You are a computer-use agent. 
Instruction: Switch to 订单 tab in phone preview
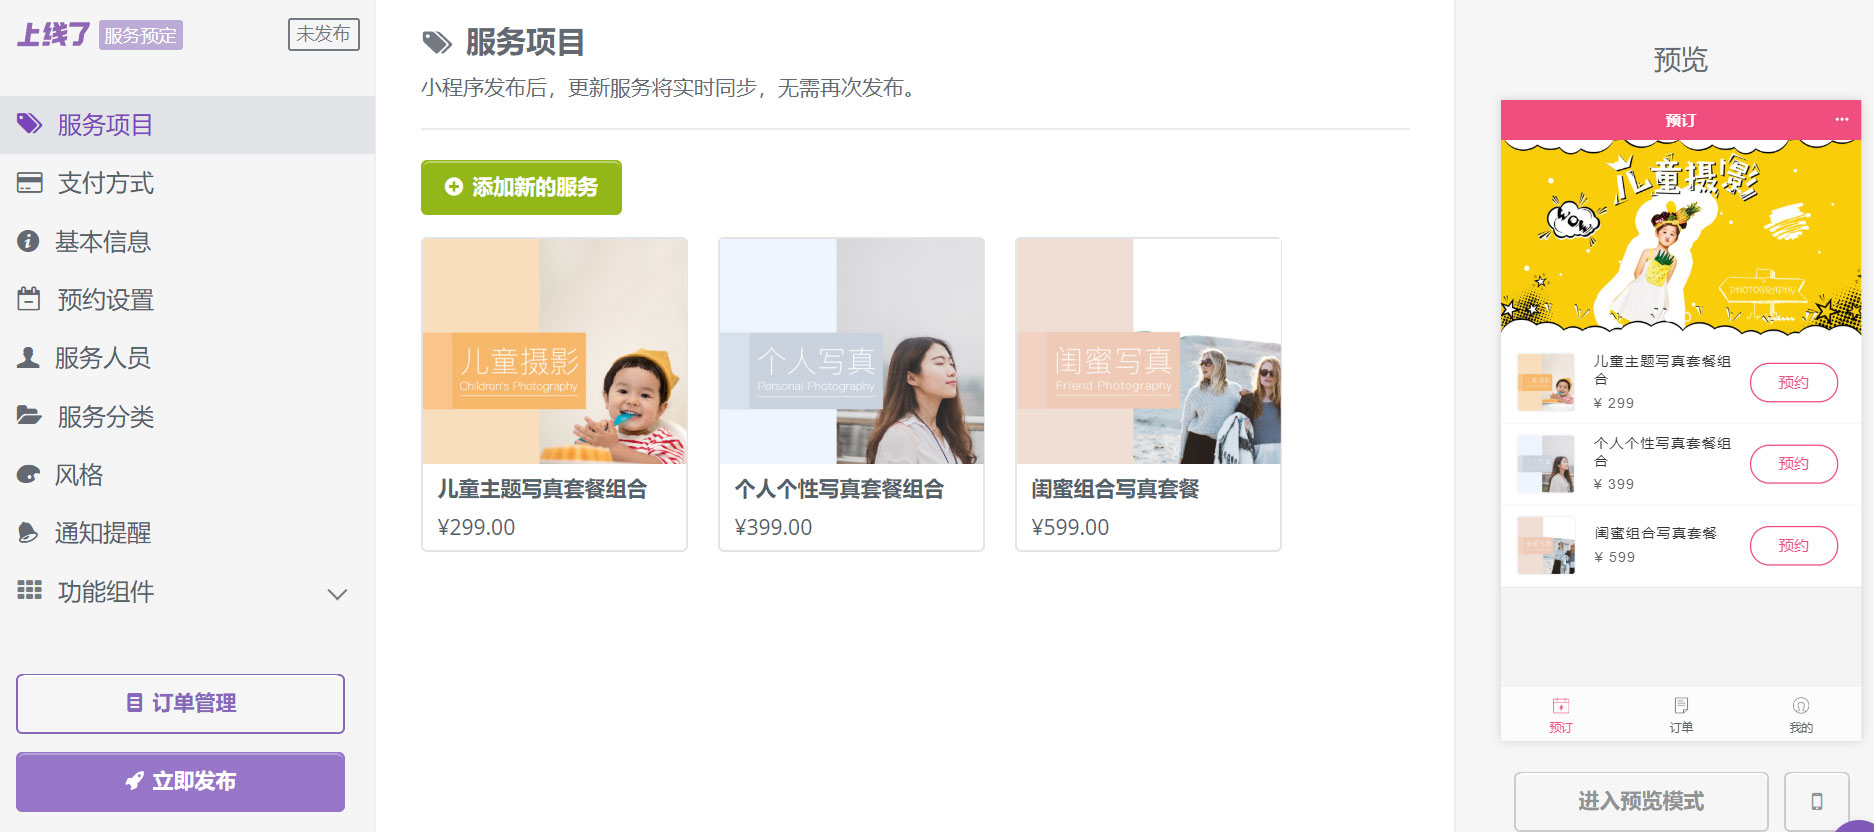pos(1680,714)
